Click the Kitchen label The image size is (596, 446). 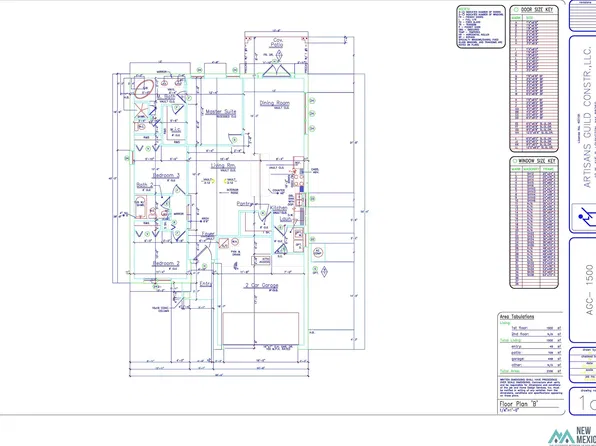(279, 208)
